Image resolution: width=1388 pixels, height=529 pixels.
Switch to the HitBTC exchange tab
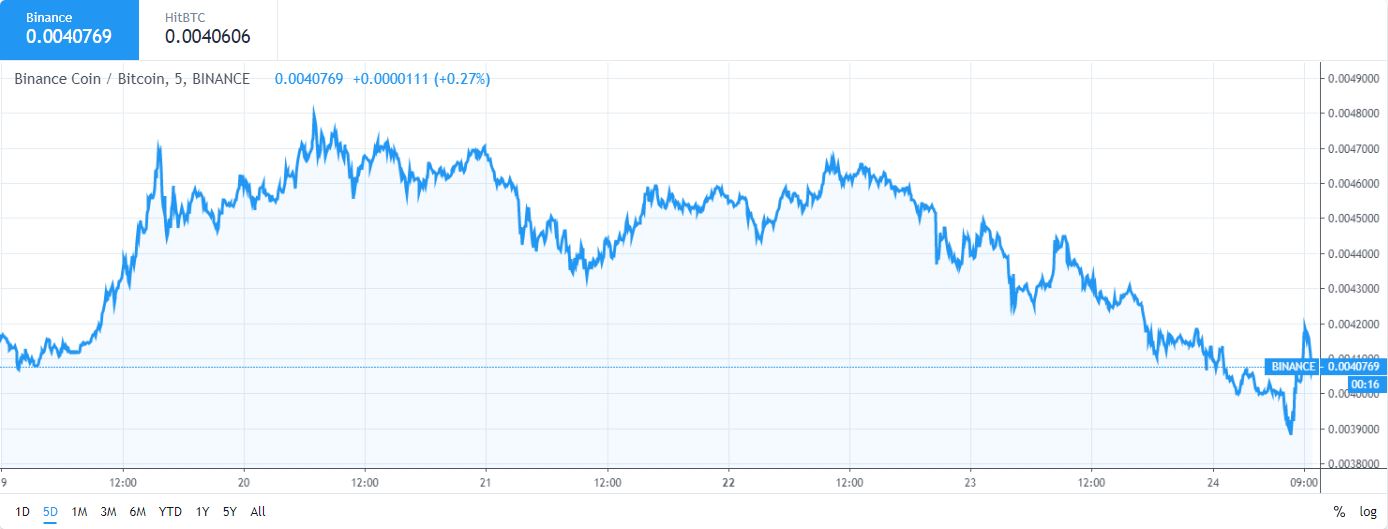coord(207,29)
